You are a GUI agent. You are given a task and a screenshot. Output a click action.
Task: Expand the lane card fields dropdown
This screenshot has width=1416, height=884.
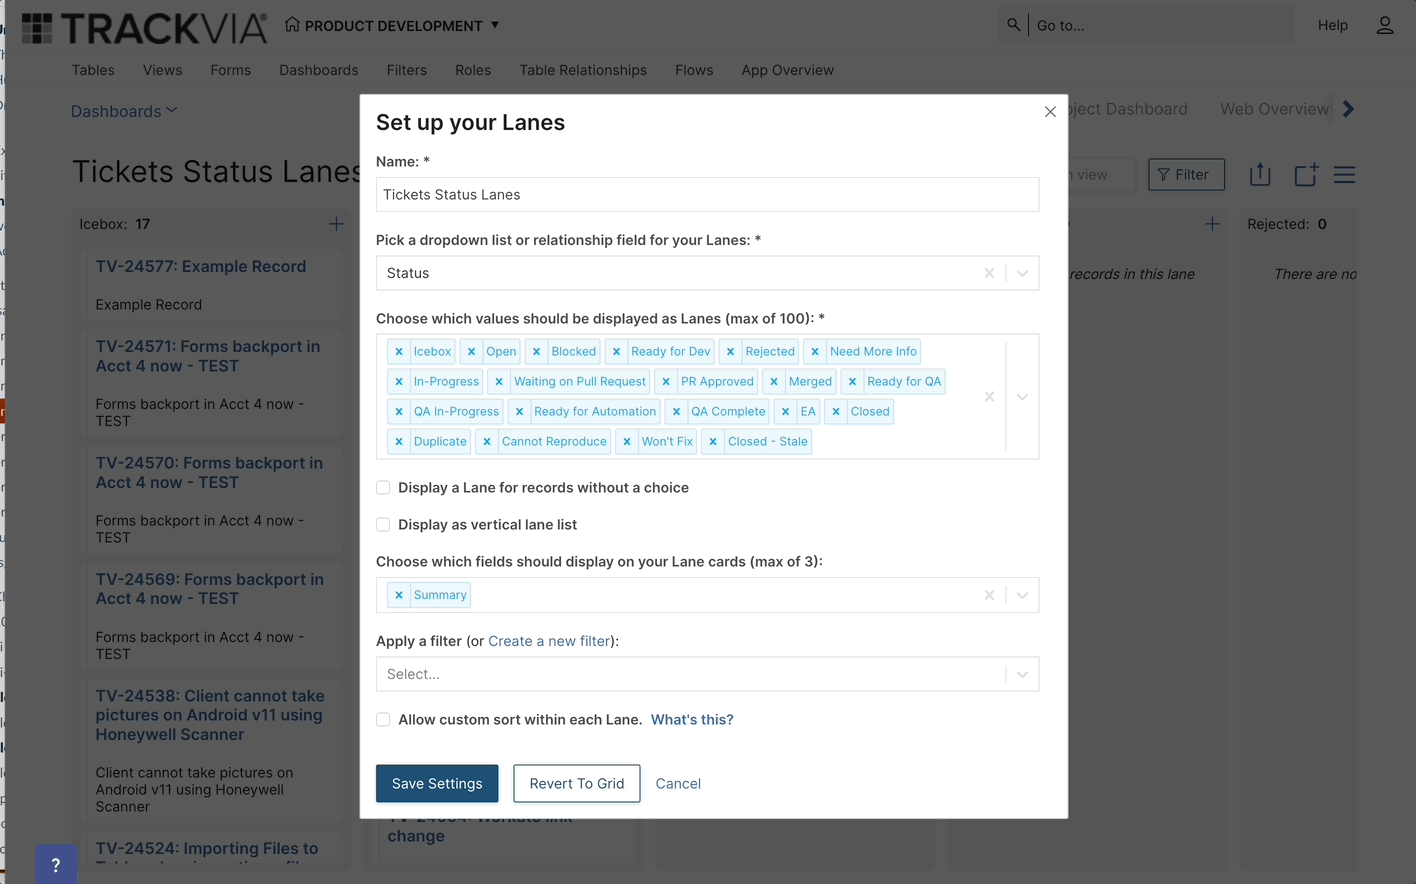pyautogui.click(x=1022, y=595)
